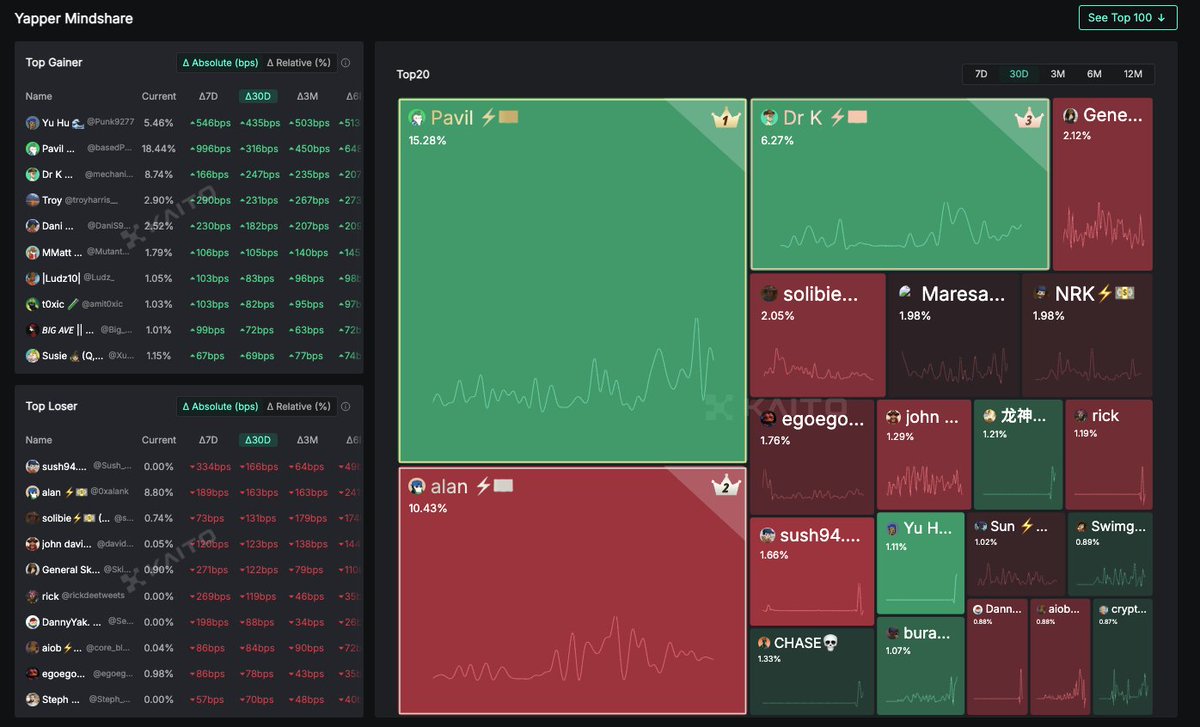Click Top20 heading above treemap
Screen dimensions: 1200x727
(413, 74)
